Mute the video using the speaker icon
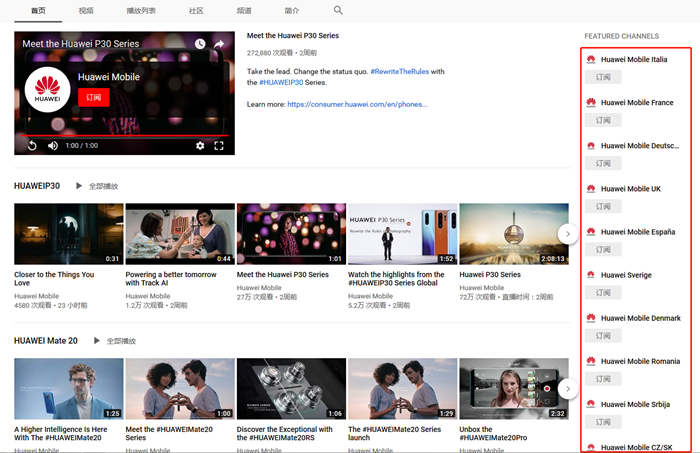 pyautogui.click(x=52, y=145)
